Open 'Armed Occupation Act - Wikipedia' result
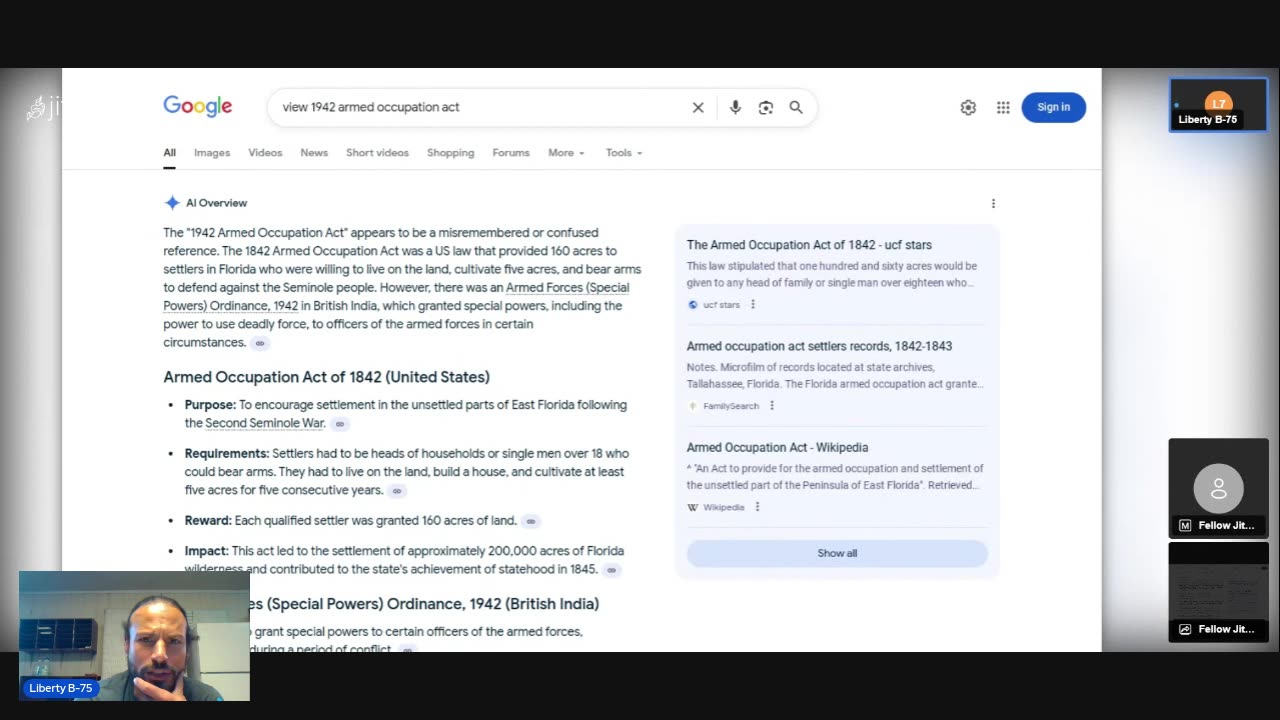The image size is (1280, 720). [x=777, y=447]
